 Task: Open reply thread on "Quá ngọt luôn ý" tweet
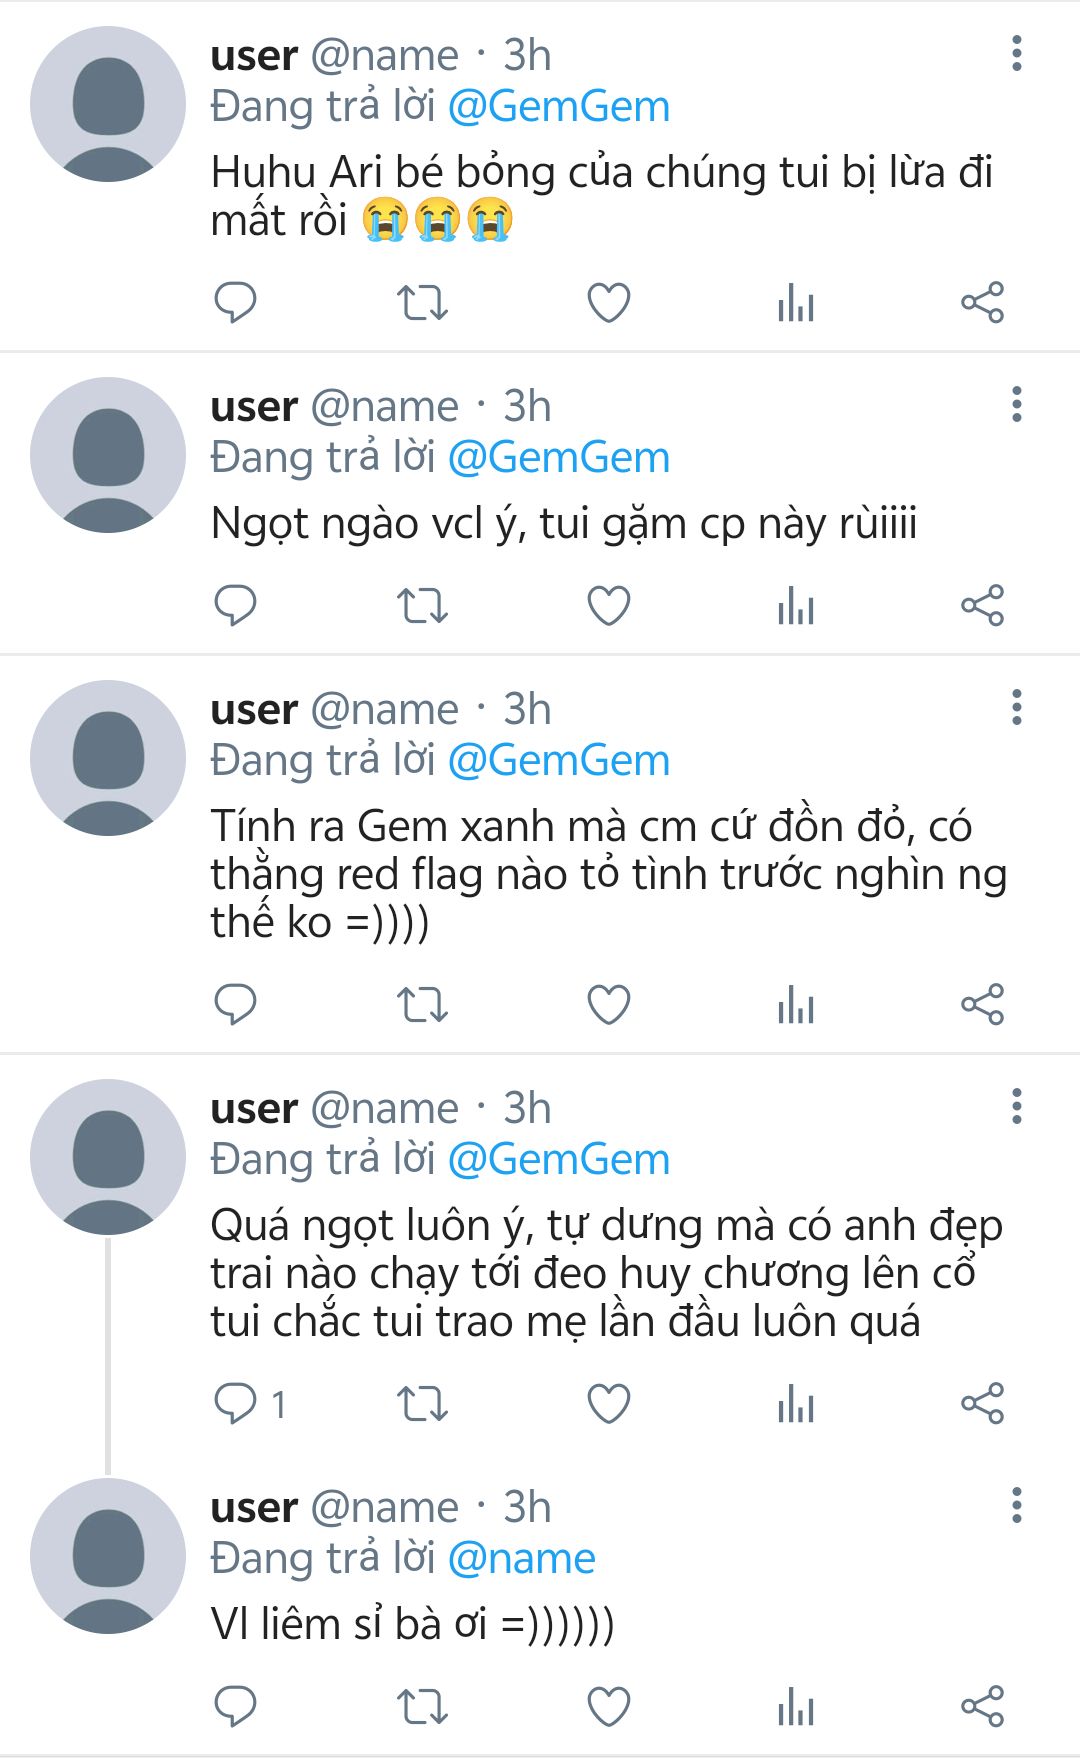pos(236,1403)
